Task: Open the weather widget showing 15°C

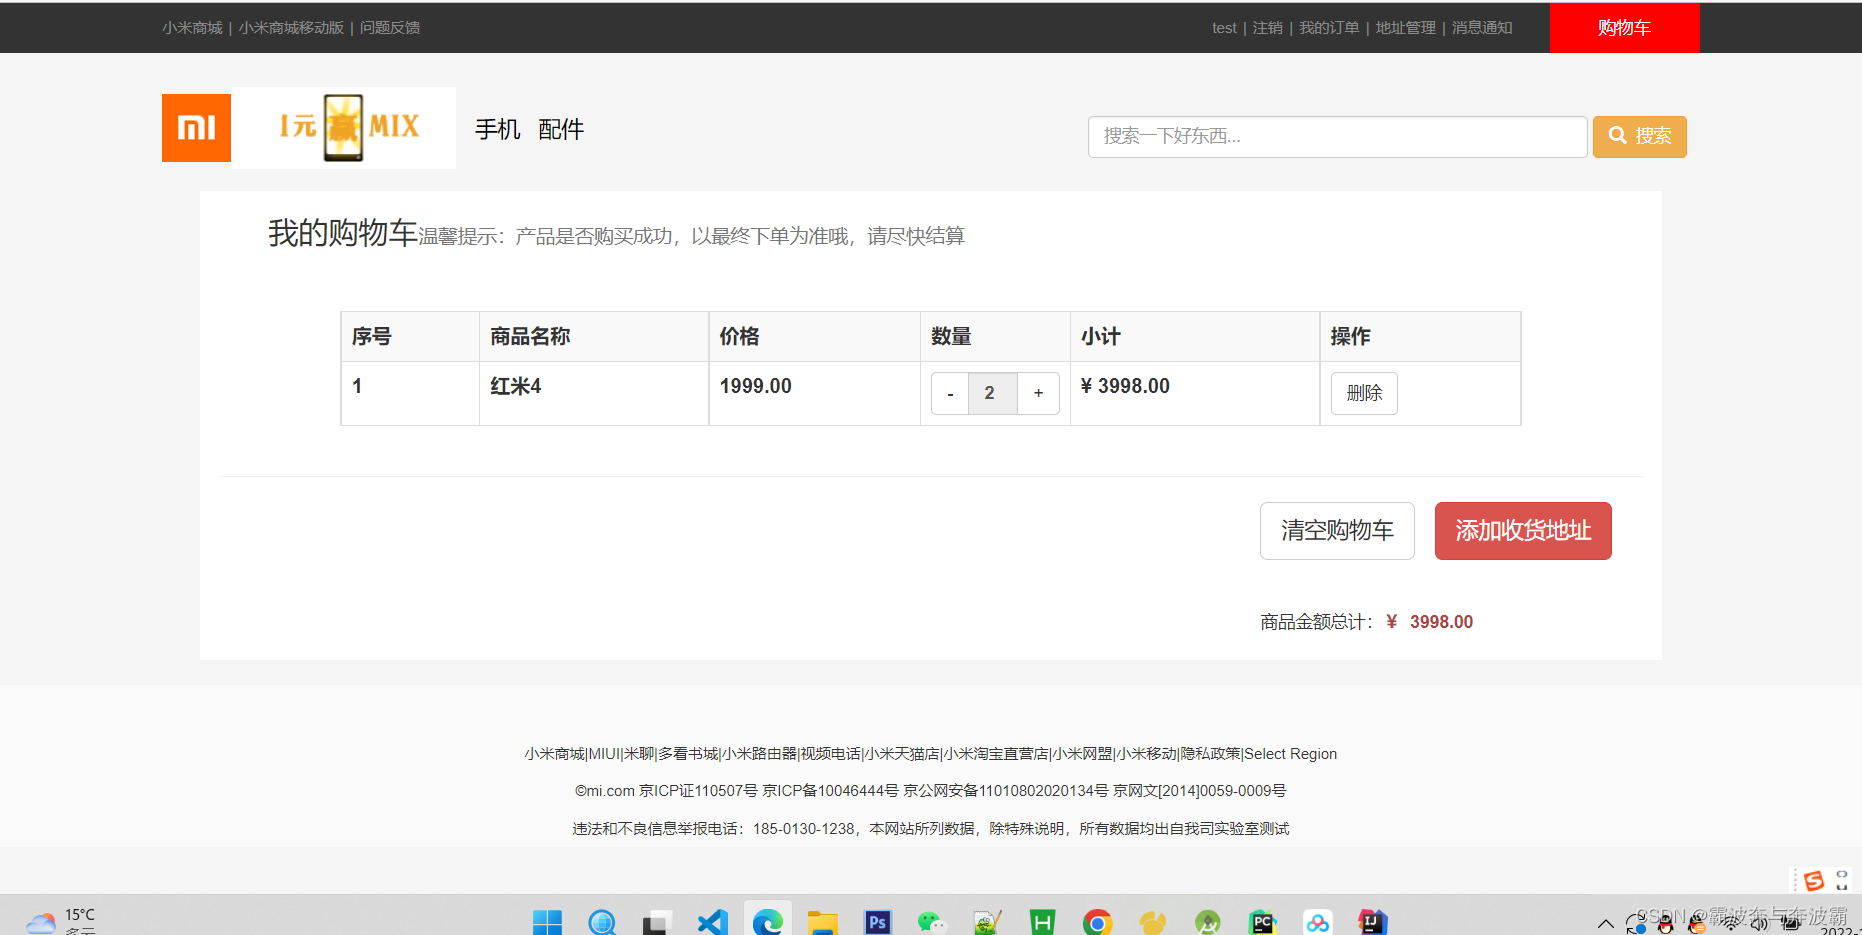Action: pos(61,921)
